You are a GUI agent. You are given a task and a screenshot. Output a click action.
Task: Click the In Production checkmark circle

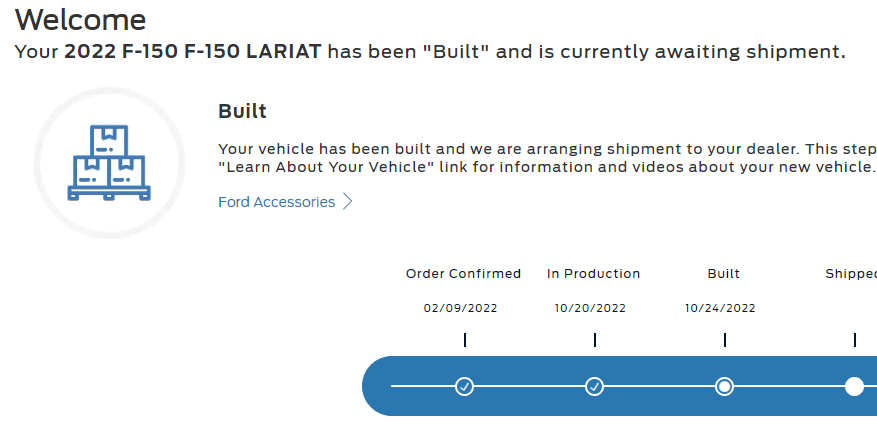(x=595, y=386)
